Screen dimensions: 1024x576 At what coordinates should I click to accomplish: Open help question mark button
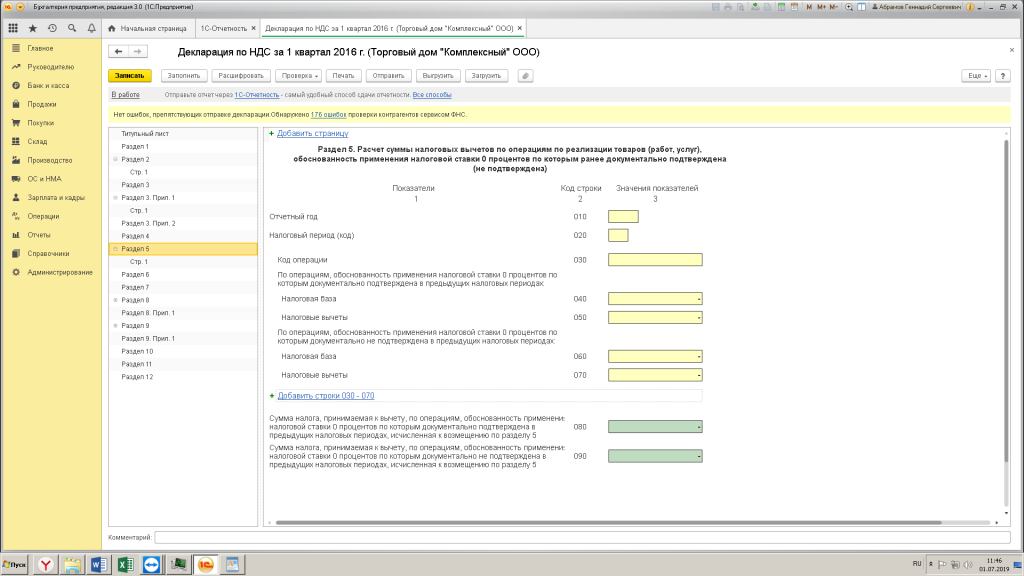pos(1003,76)
